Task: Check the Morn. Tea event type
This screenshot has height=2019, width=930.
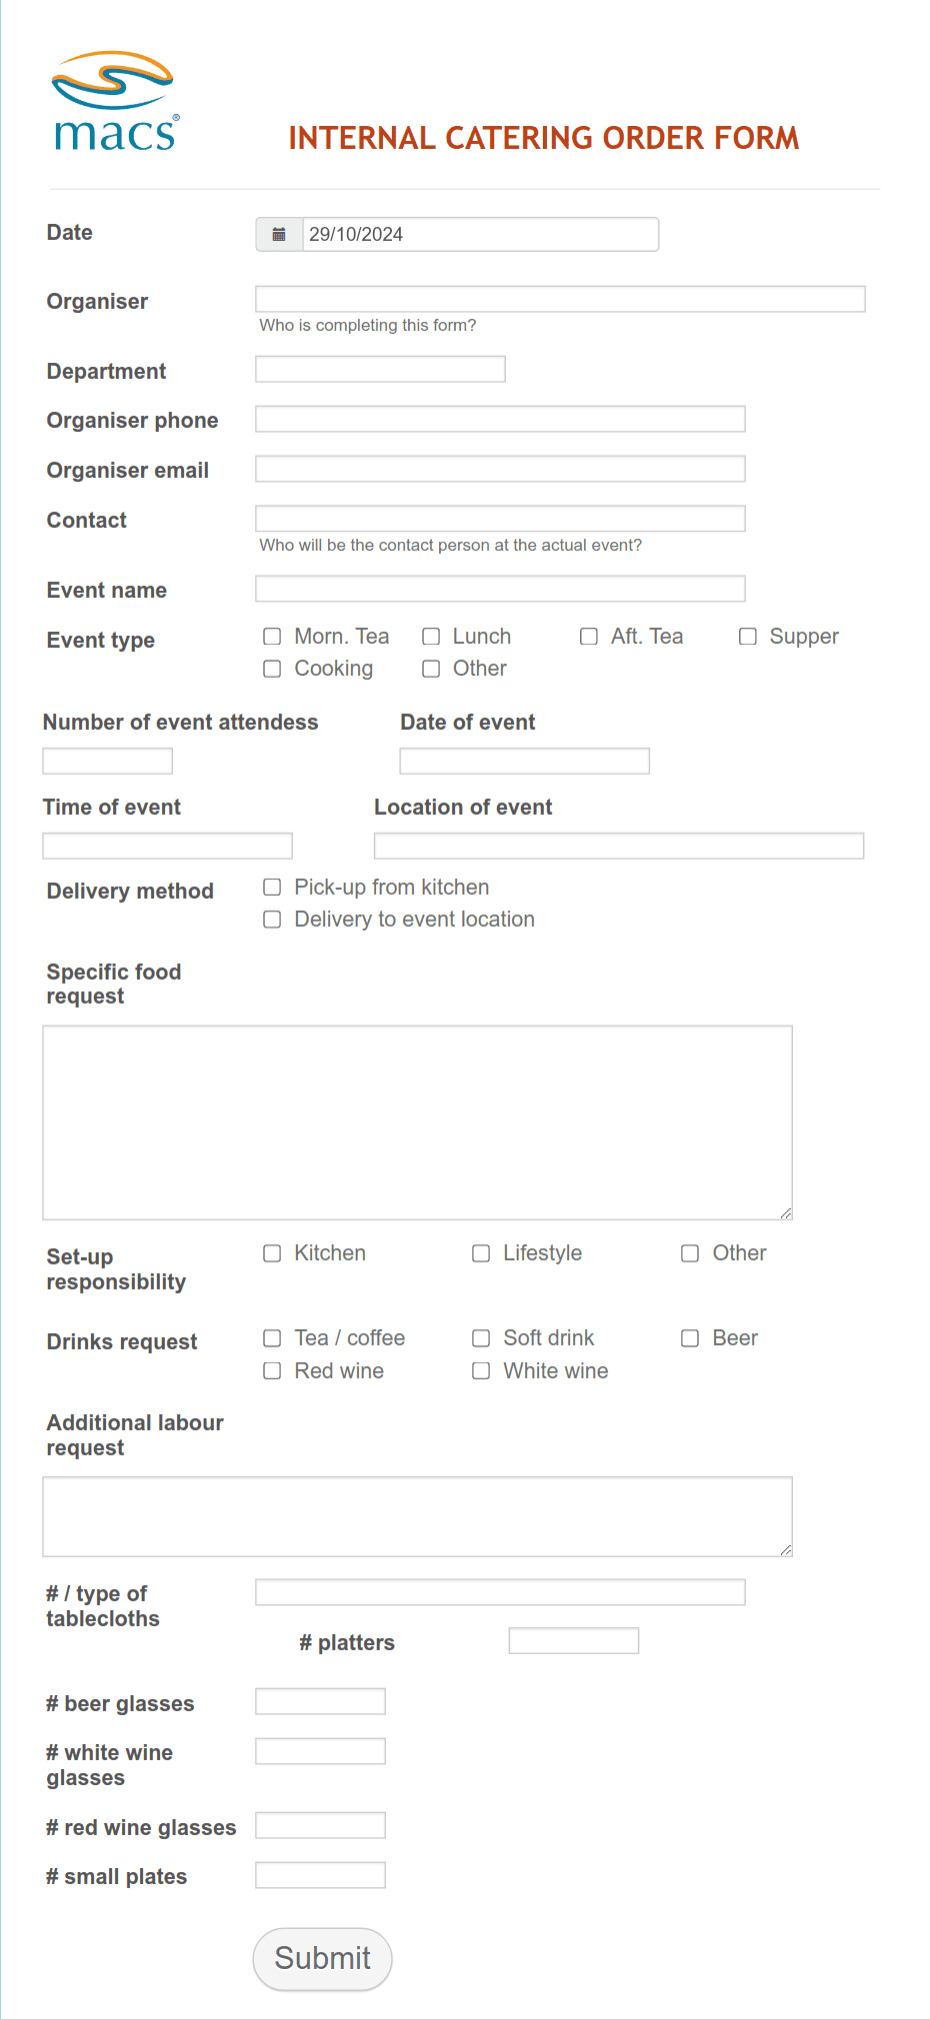Action: click(x=271, y=636)
